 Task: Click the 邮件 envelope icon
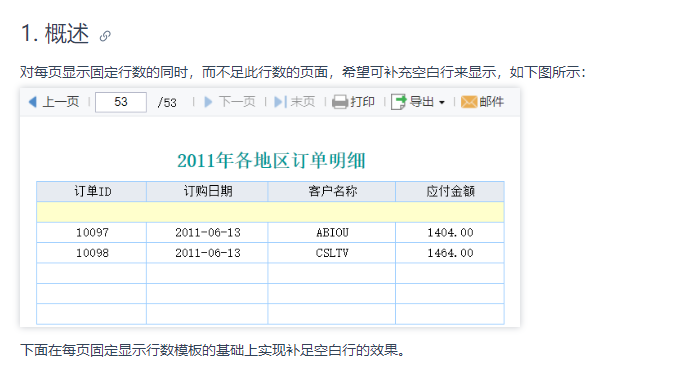[469, 102]
